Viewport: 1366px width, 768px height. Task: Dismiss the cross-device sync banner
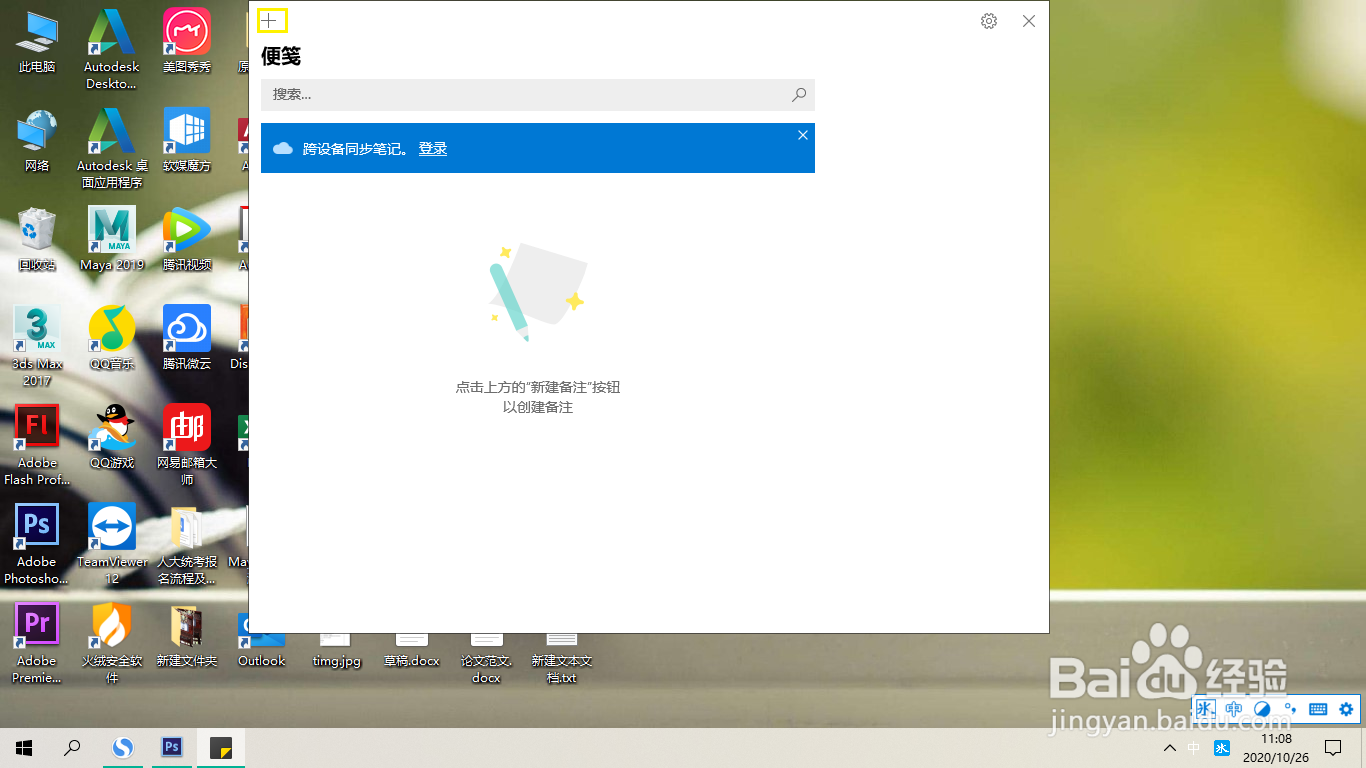pyautogui.click(x=802, y=134)
